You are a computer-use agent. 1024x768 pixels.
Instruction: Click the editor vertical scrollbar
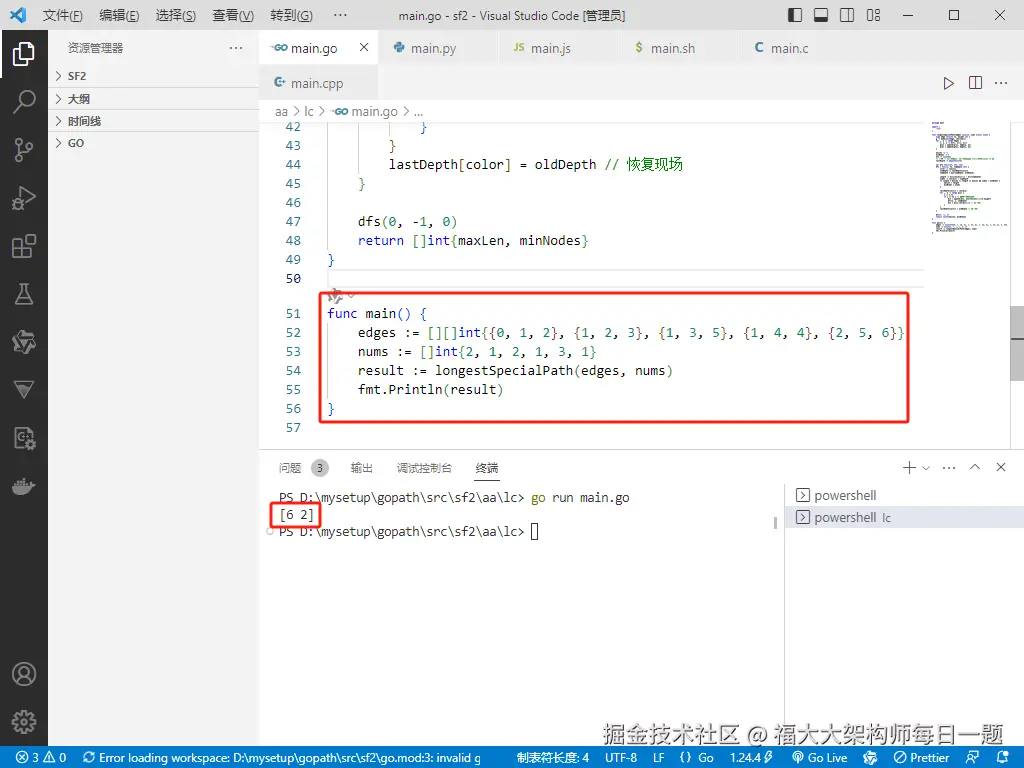[1017, 343]
